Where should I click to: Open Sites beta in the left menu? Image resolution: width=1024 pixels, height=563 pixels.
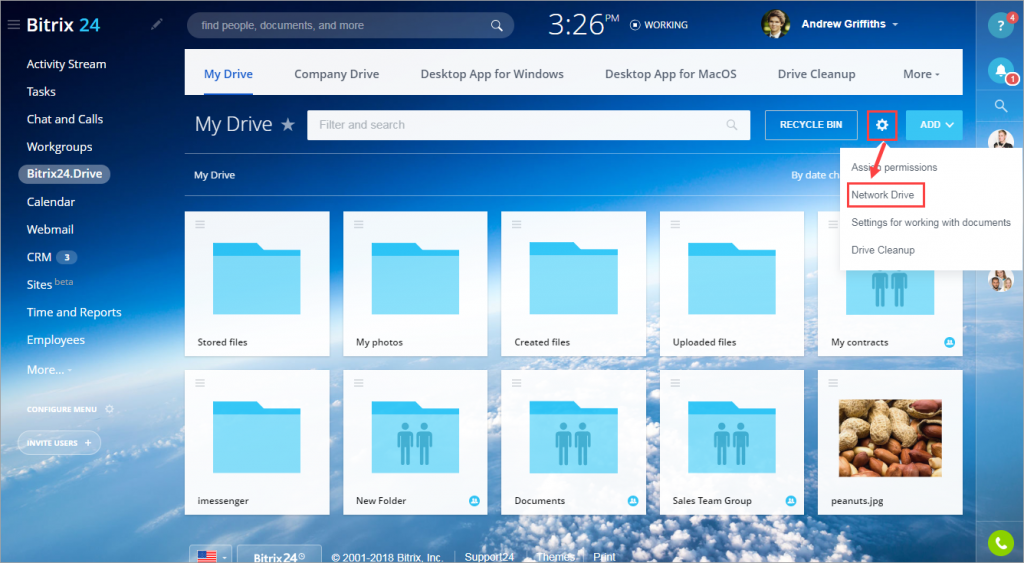(50, 284)
